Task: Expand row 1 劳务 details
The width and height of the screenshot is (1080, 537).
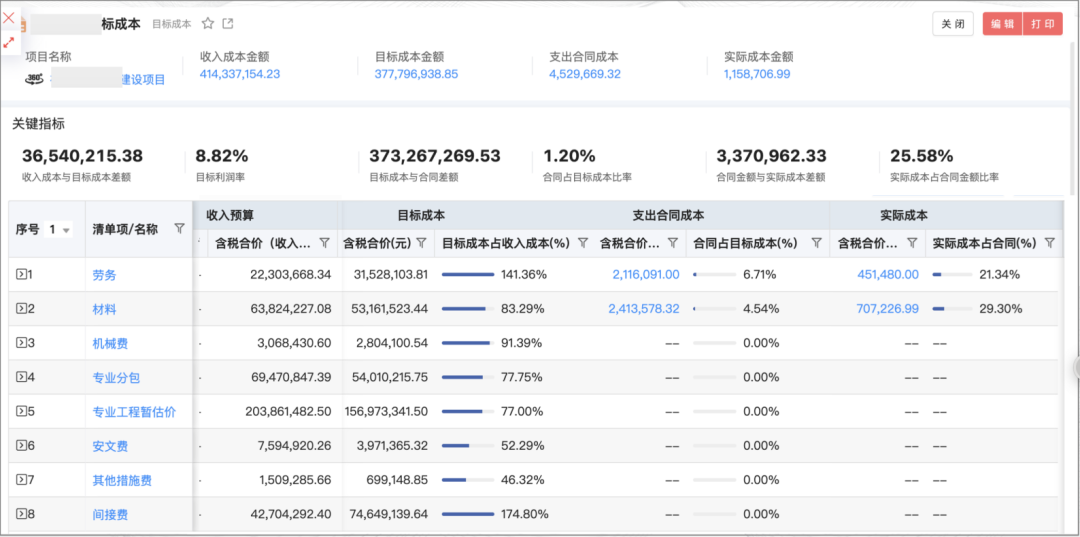Action: click(21, 274)
